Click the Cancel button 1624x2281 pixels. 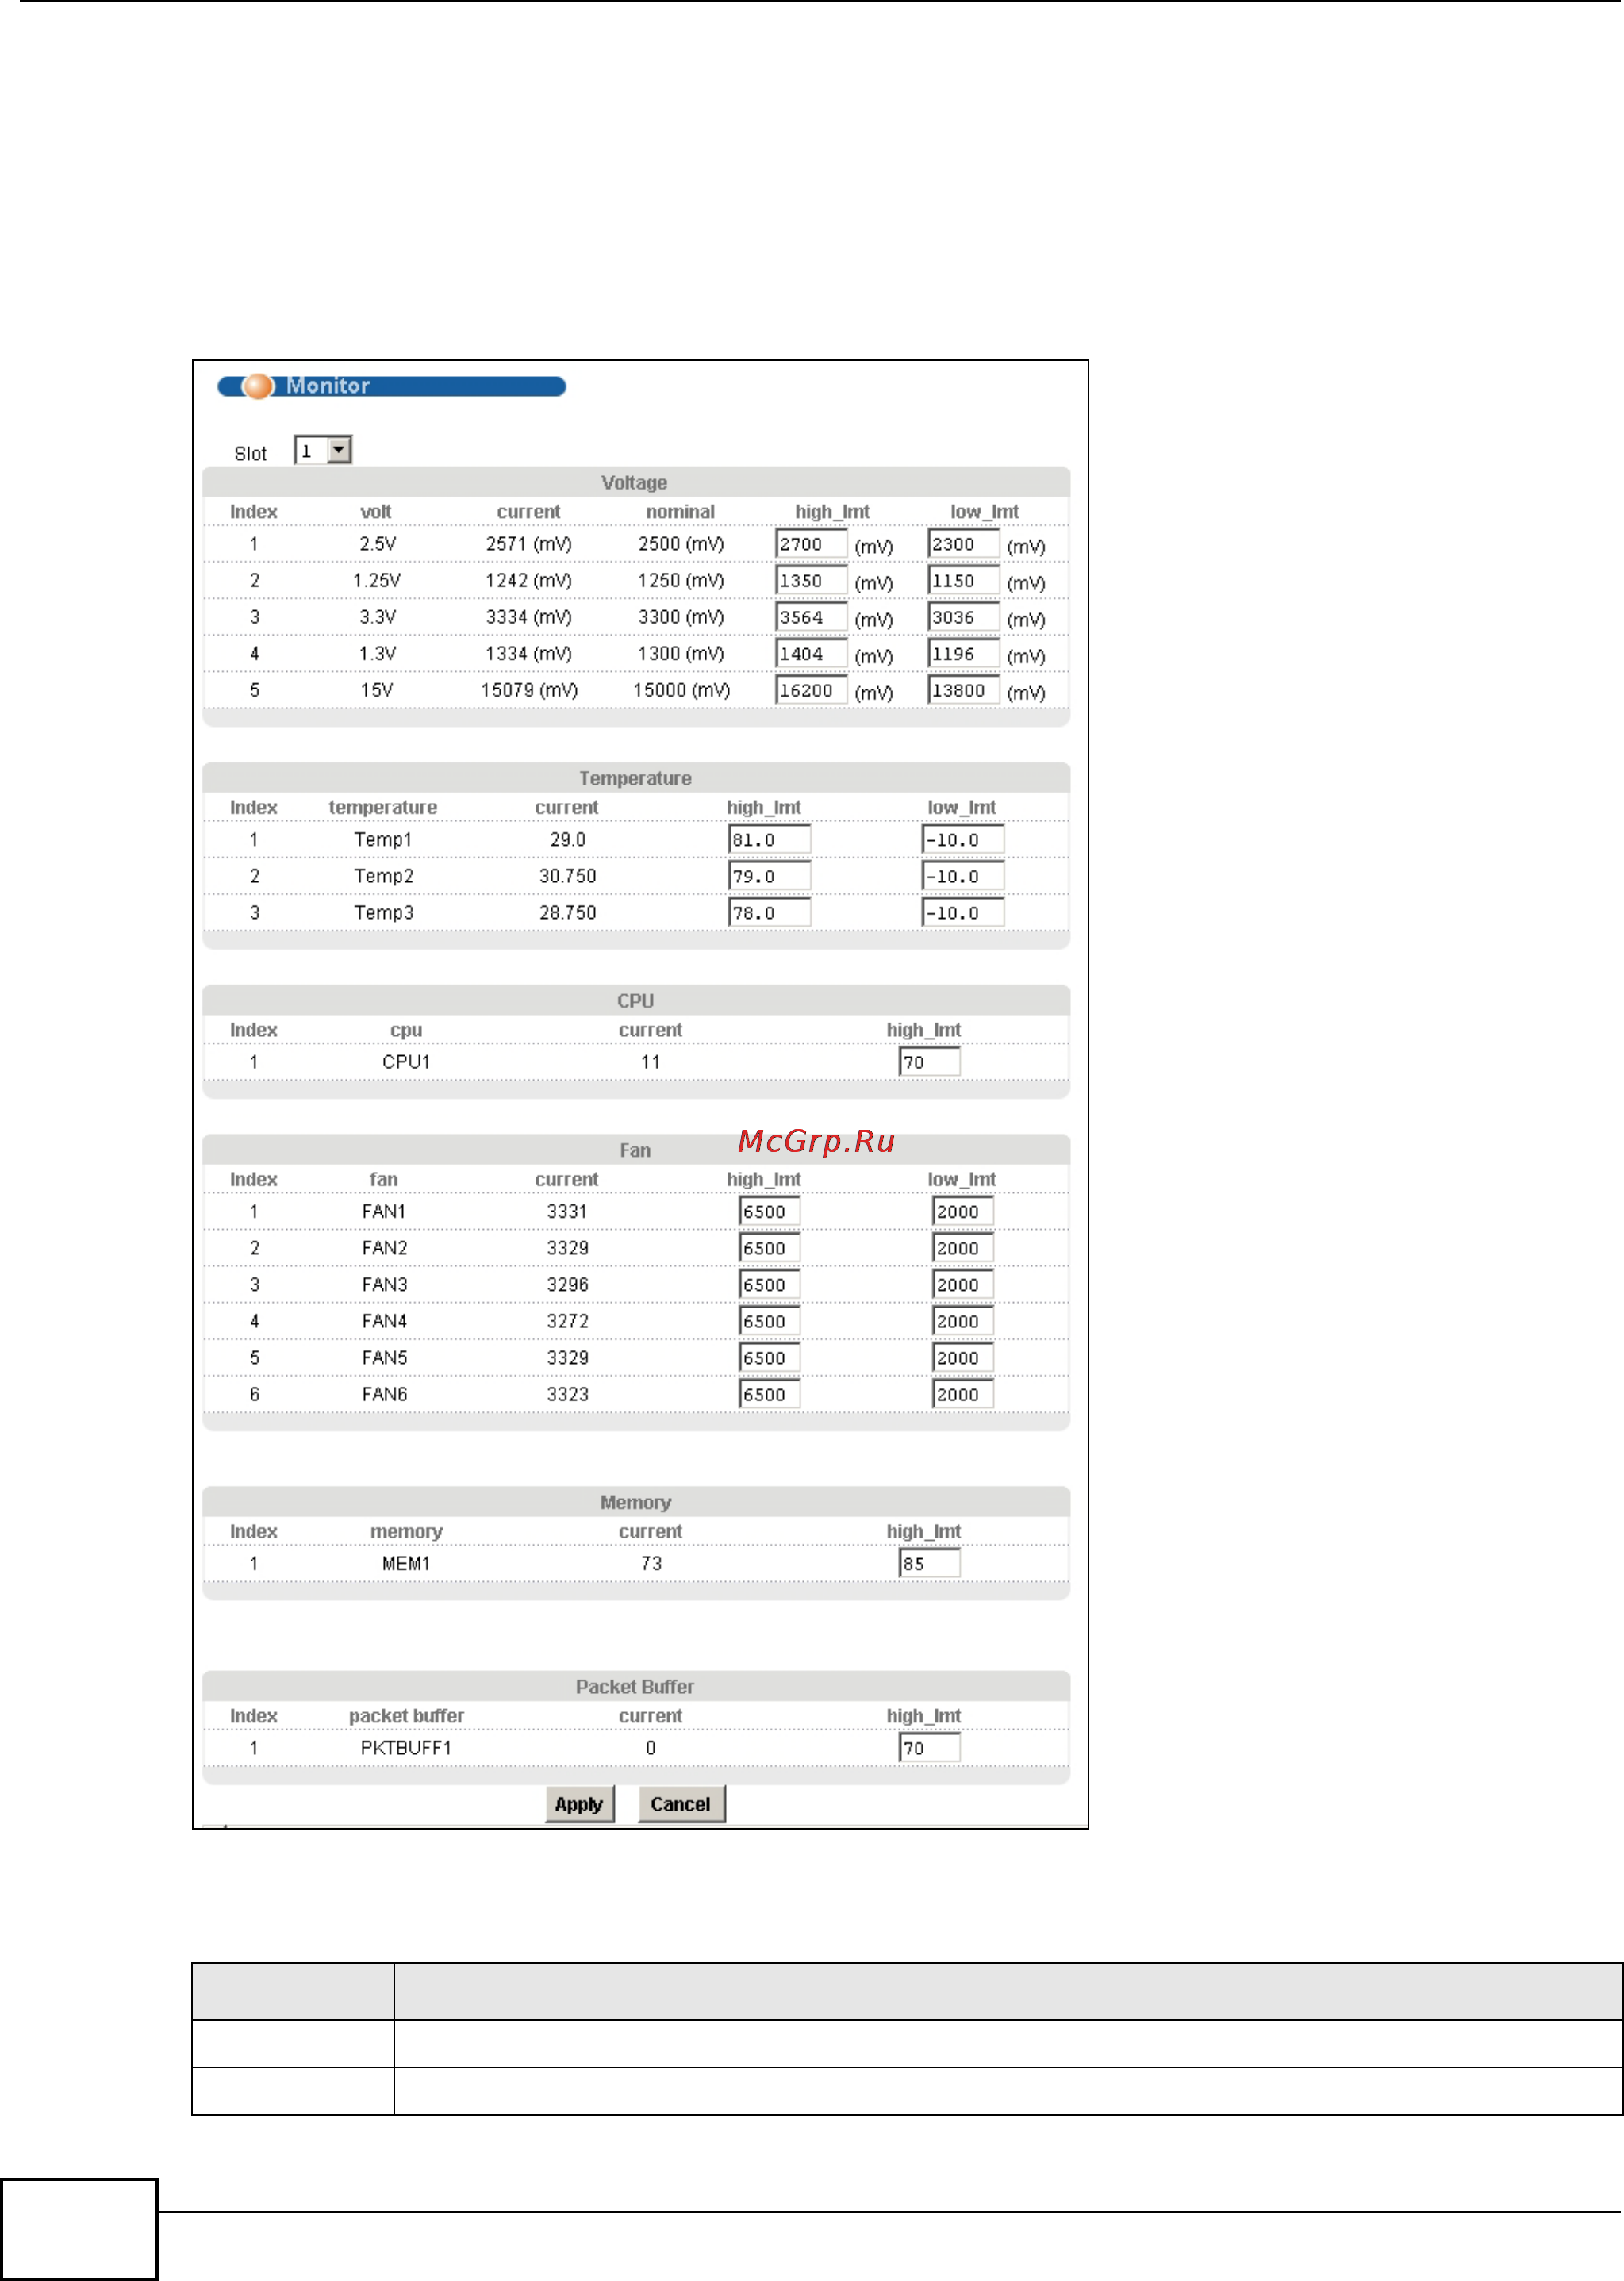click(x=681, y=1804)
